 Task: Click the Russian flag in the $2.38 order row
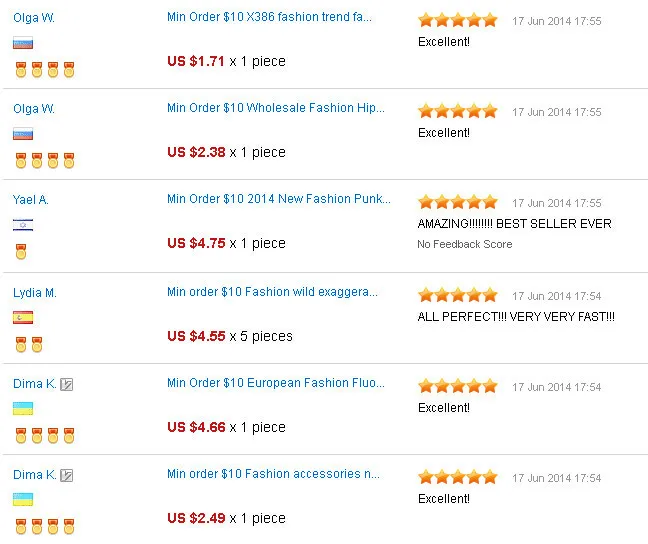[23, 134]
